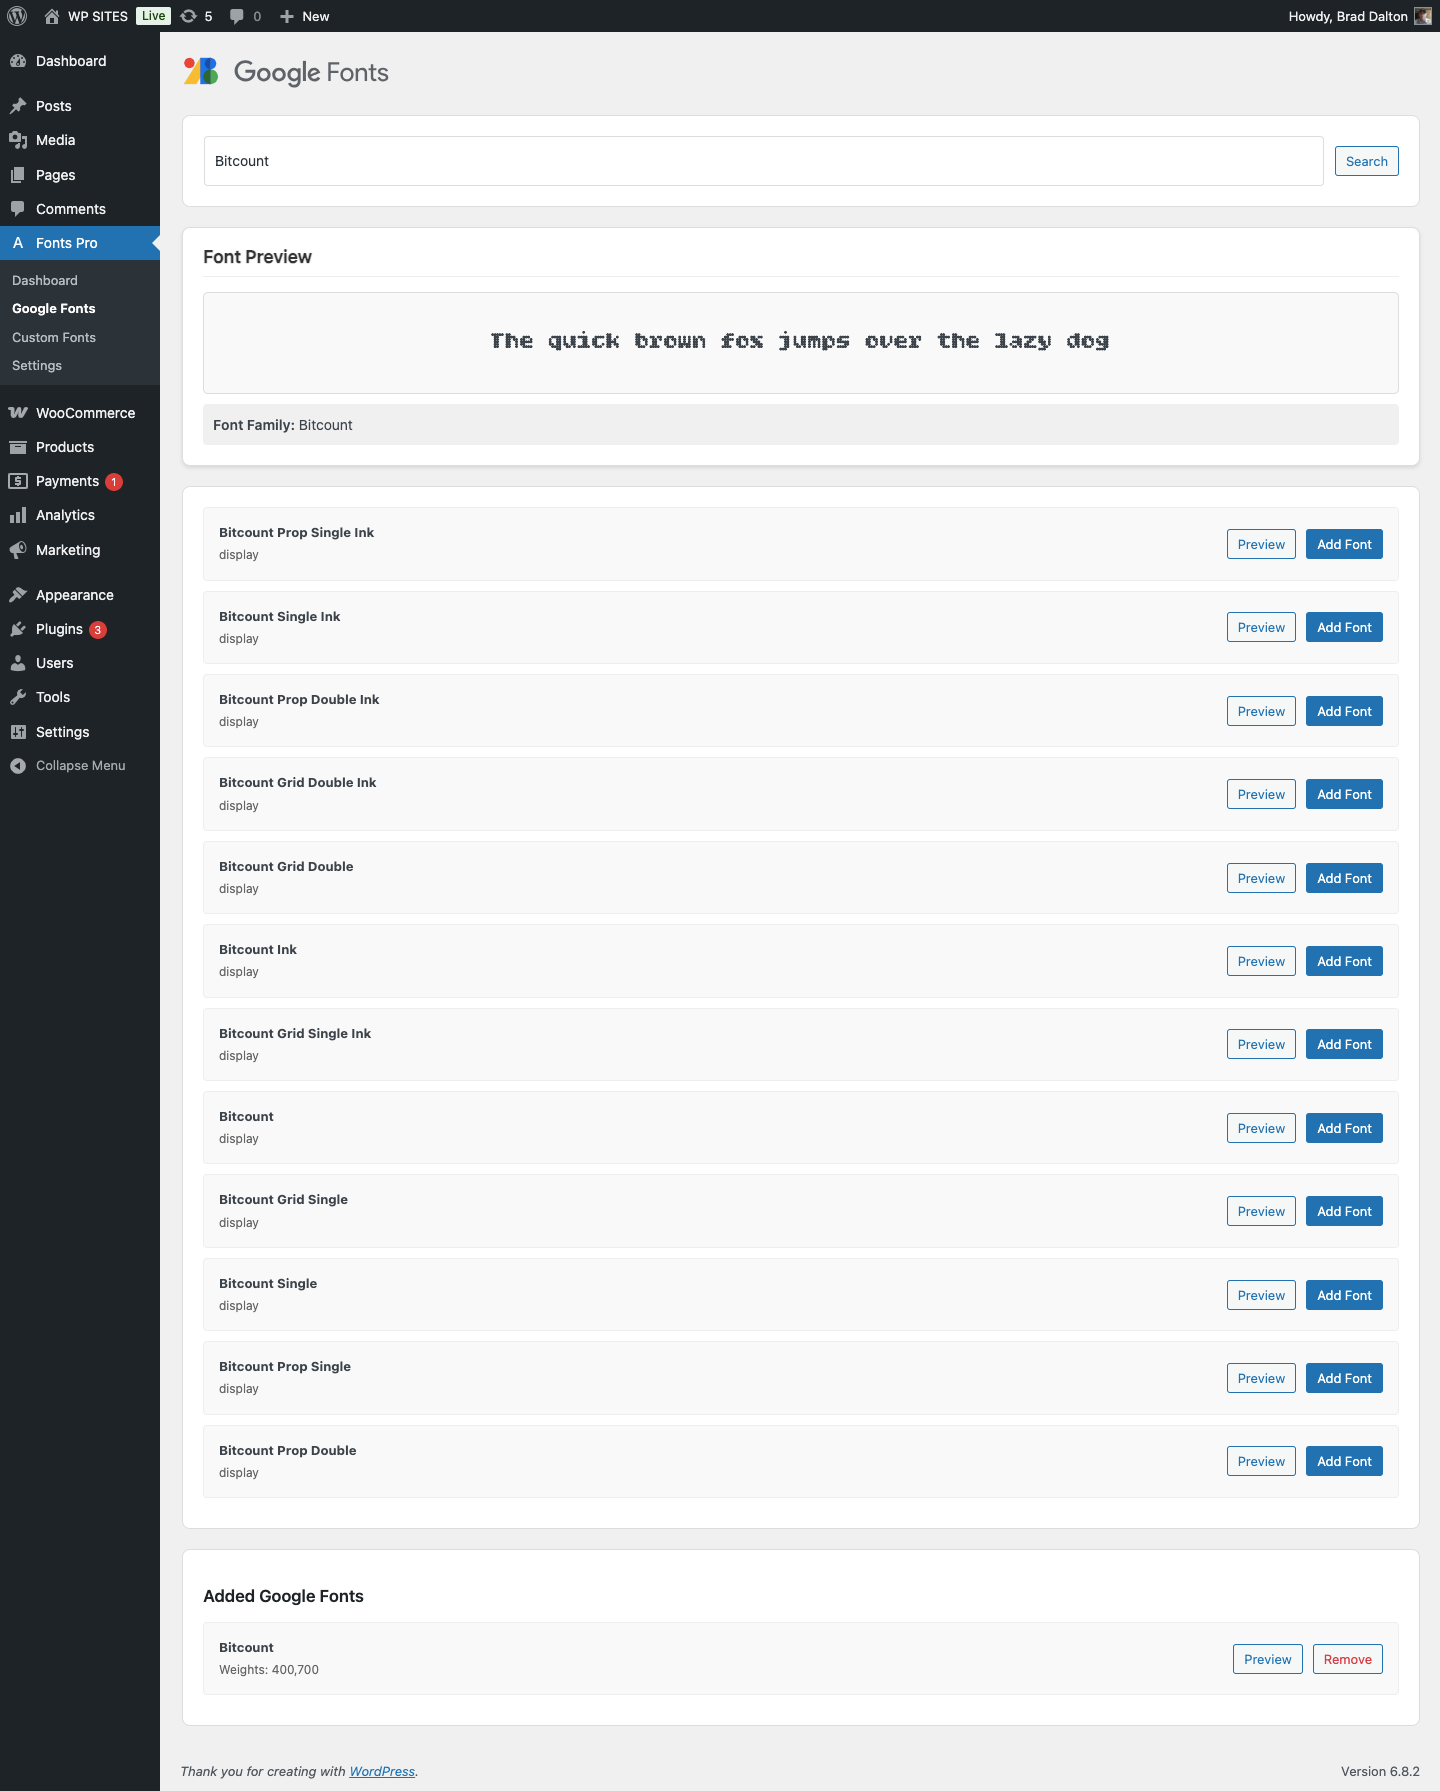1440x1791 pixels.
Task: Open the comments bubble icon in toolbar
Action: [x=237, y=16]
